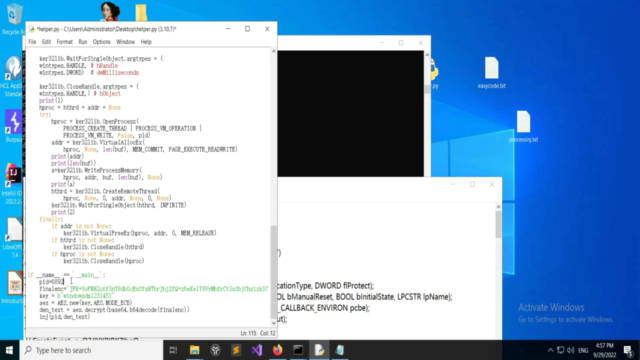Click the 'inj(pid, dec_text)' line
The height and width of the screenshot is (360, 640).
pos(64,317)
